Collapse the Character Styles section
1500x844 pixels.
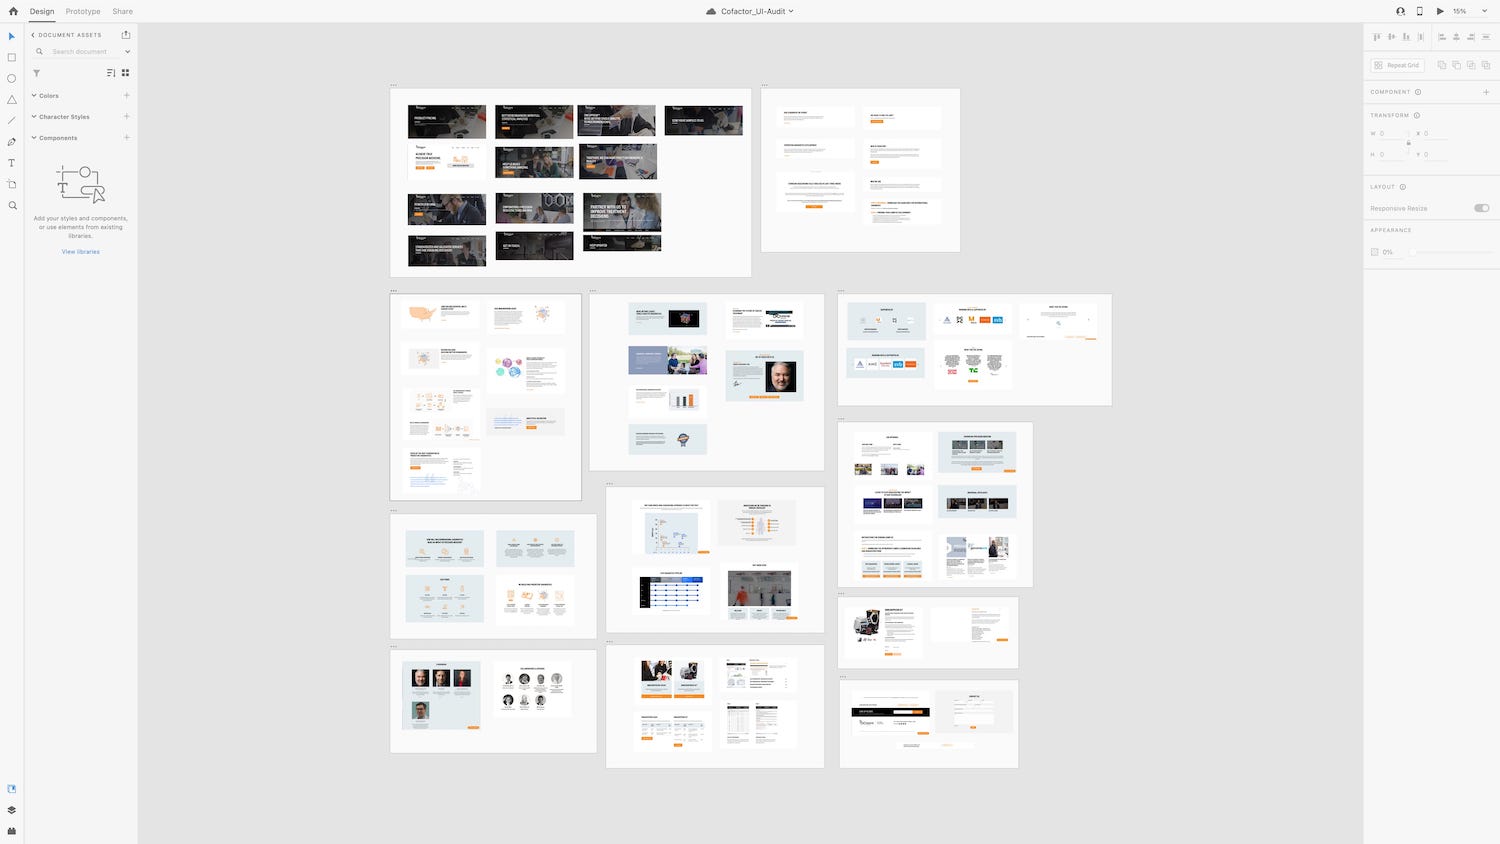34,116
